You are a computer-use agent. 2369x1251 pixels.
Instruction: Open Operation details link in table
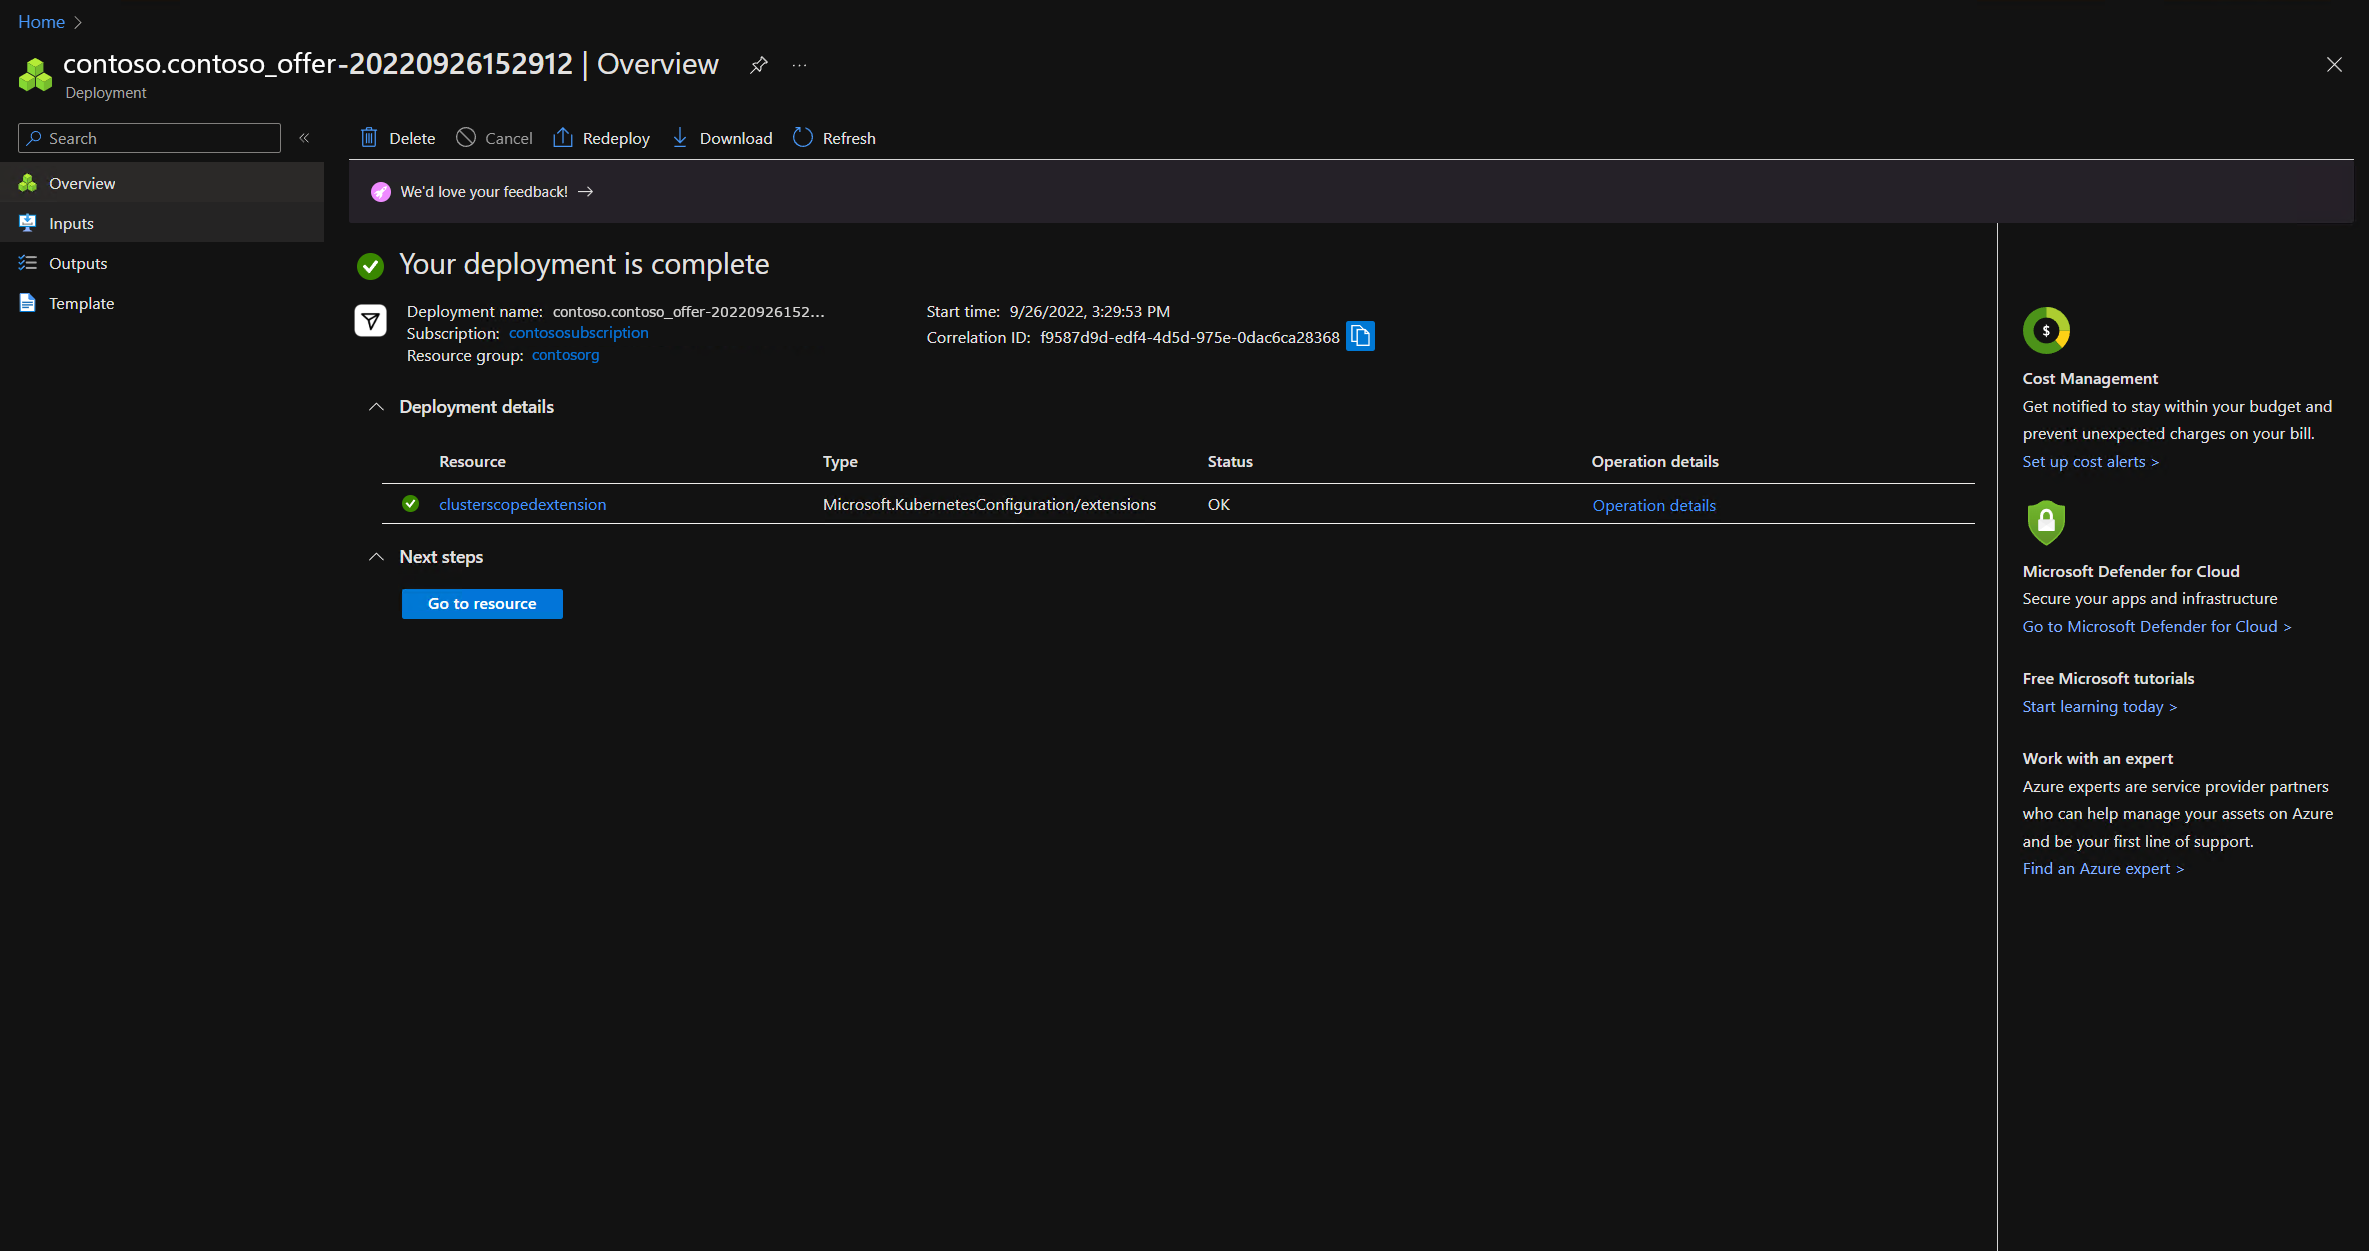pos(1654,505)
